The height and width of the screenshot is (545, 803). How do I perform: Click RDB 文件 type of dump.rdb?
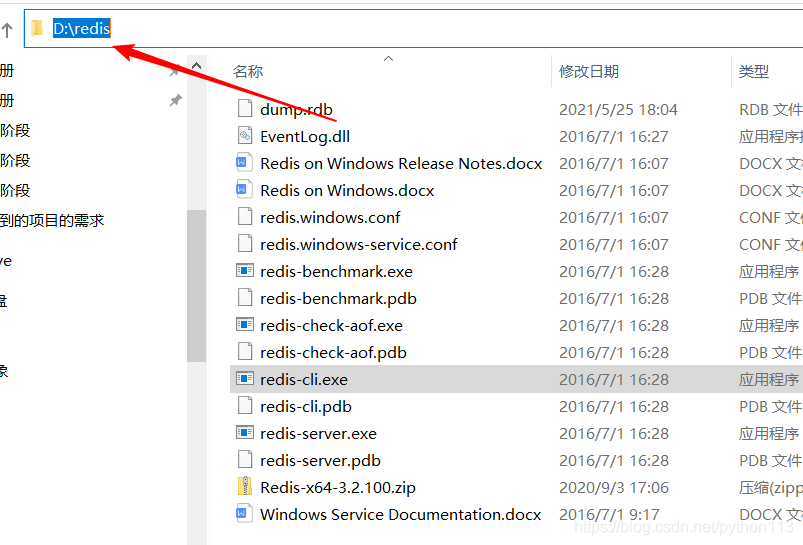(770, 110)
